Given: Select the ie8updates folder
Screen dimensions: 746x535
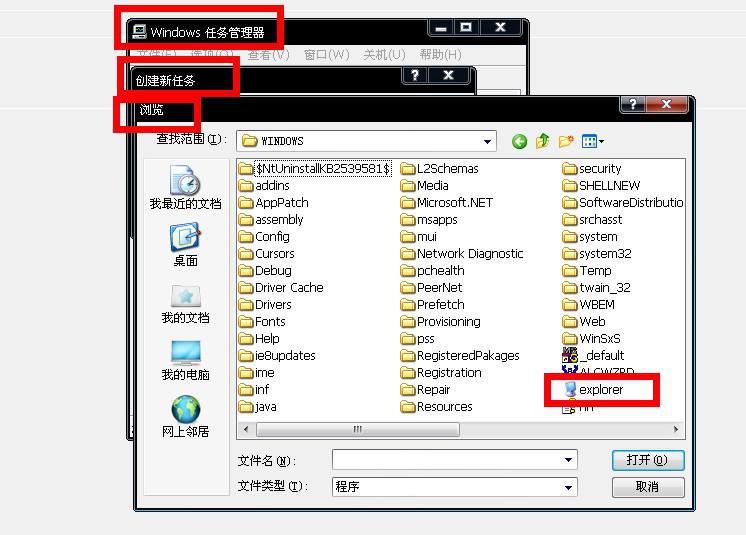Looking at the screenshot, I should (277, 356).
